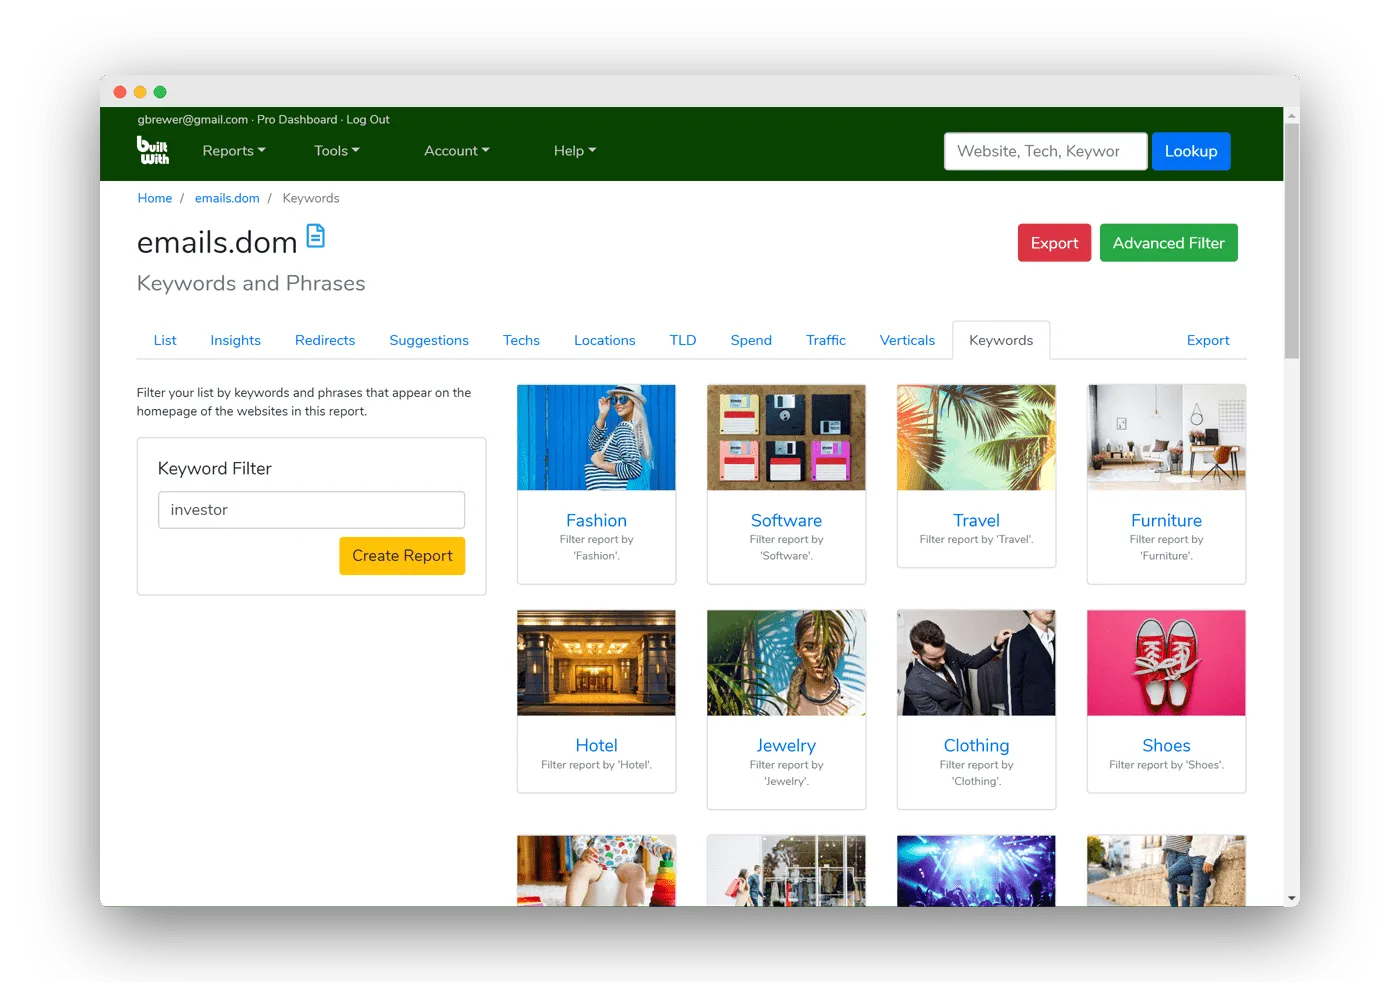Open the Reports dropdown menu

coord(234,151)
